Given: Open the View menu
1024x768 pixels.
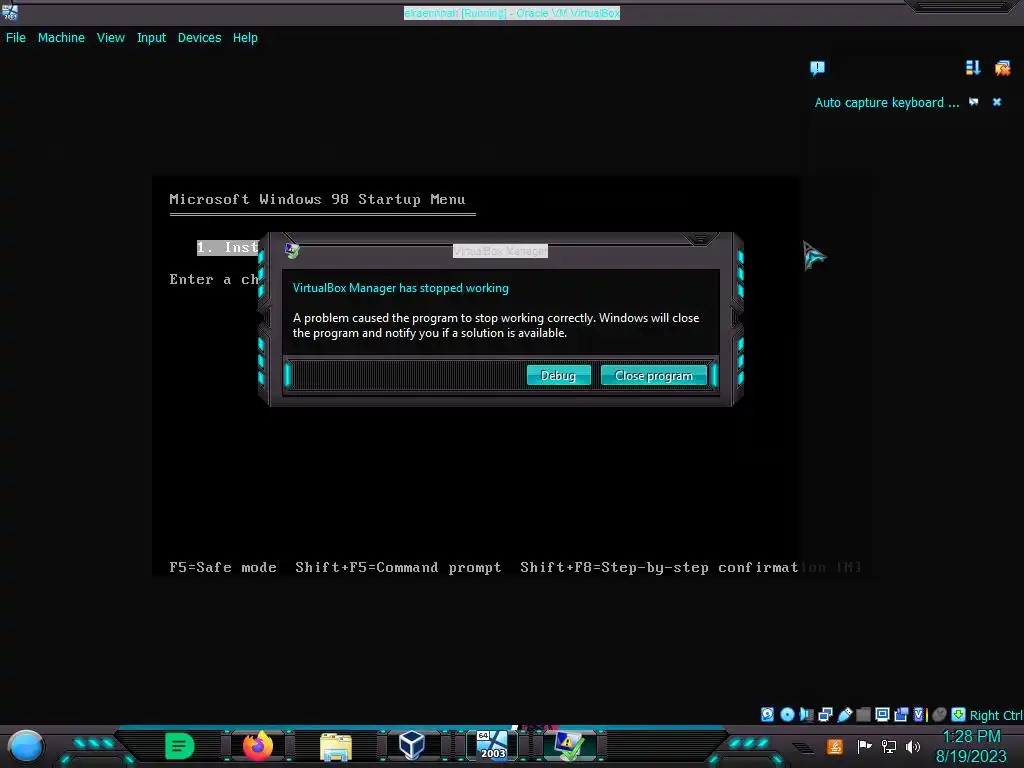Looking at the screenshot, I should 110,38.
